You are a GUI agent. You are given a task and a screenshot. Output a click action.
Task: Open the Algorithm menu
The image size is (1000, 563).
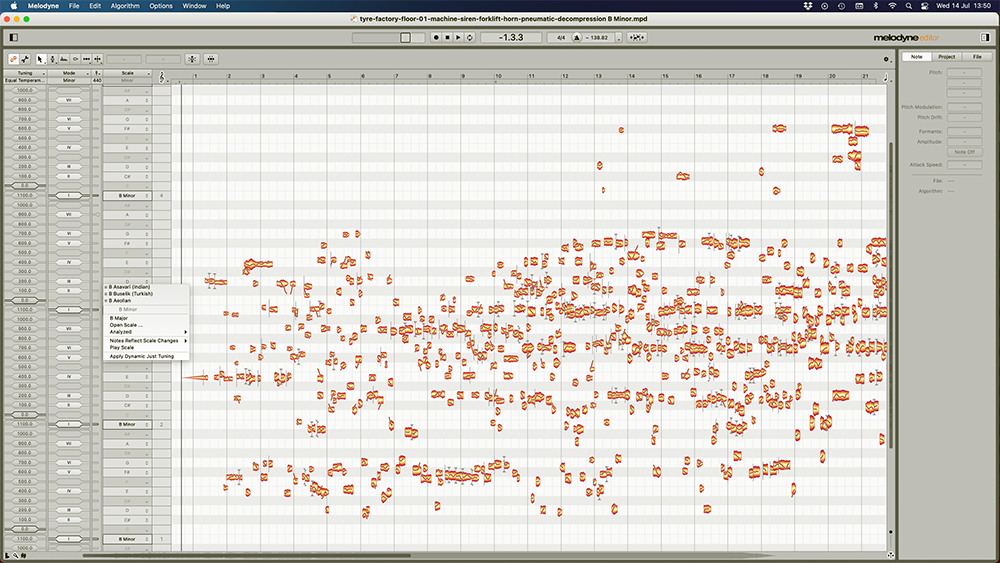(125, 6)
